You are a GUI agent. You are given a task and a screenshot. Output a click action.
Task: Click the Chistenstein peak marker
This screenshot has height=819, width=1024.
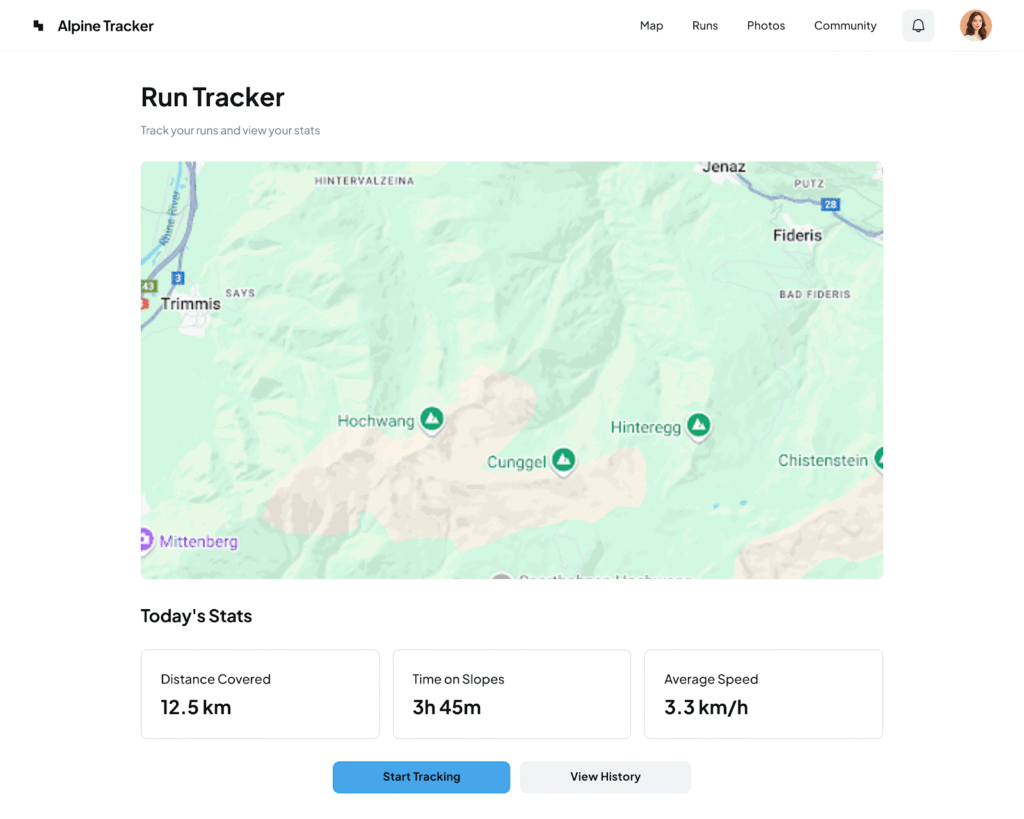[x=879, y=458]
